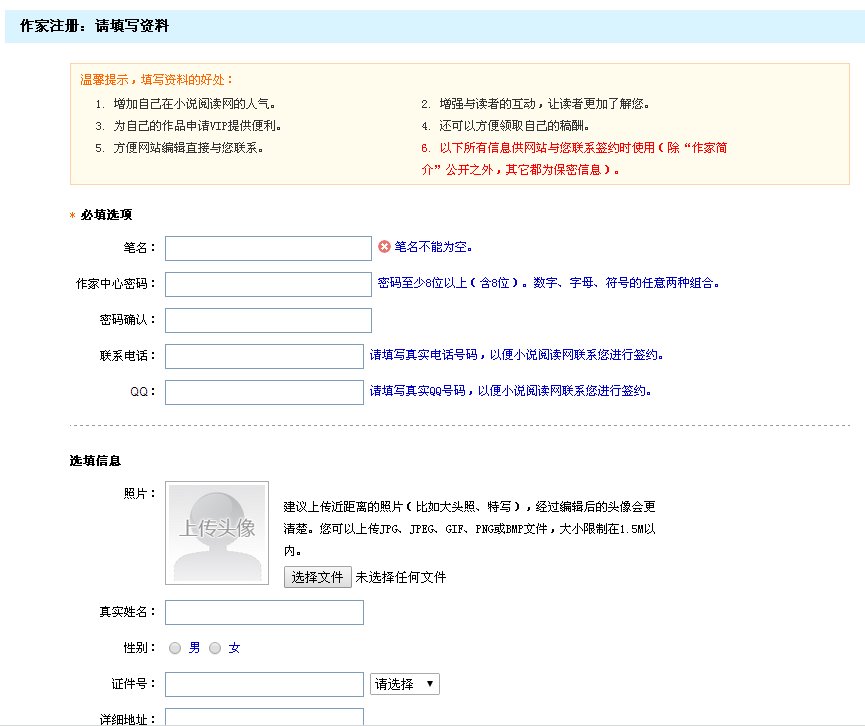Click the 详细地址 detailed address input box

263,716
